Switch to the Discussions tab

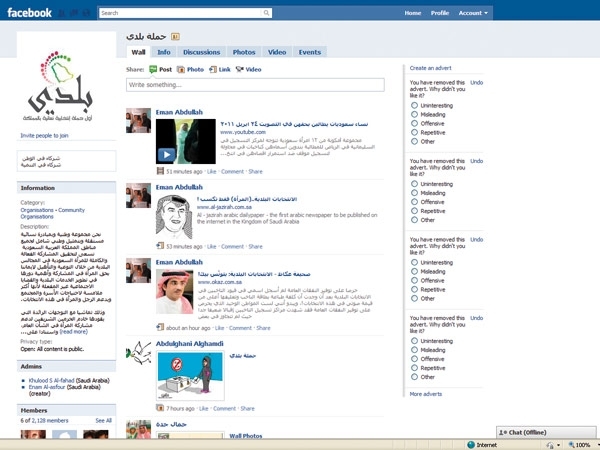[x=202, y=51]
